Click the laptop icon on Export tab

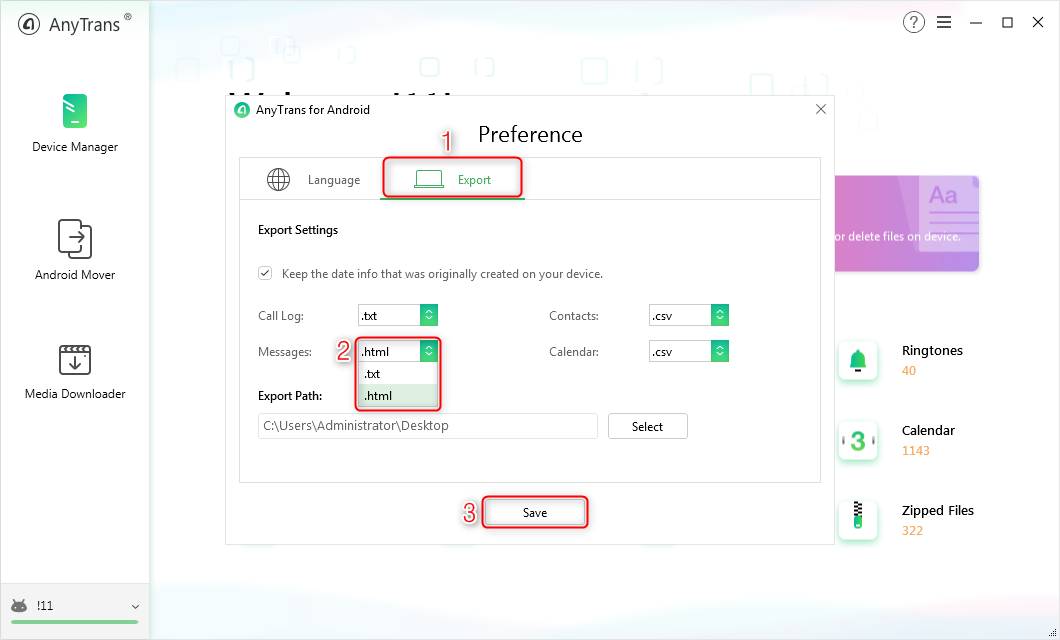tap(429, 180)
